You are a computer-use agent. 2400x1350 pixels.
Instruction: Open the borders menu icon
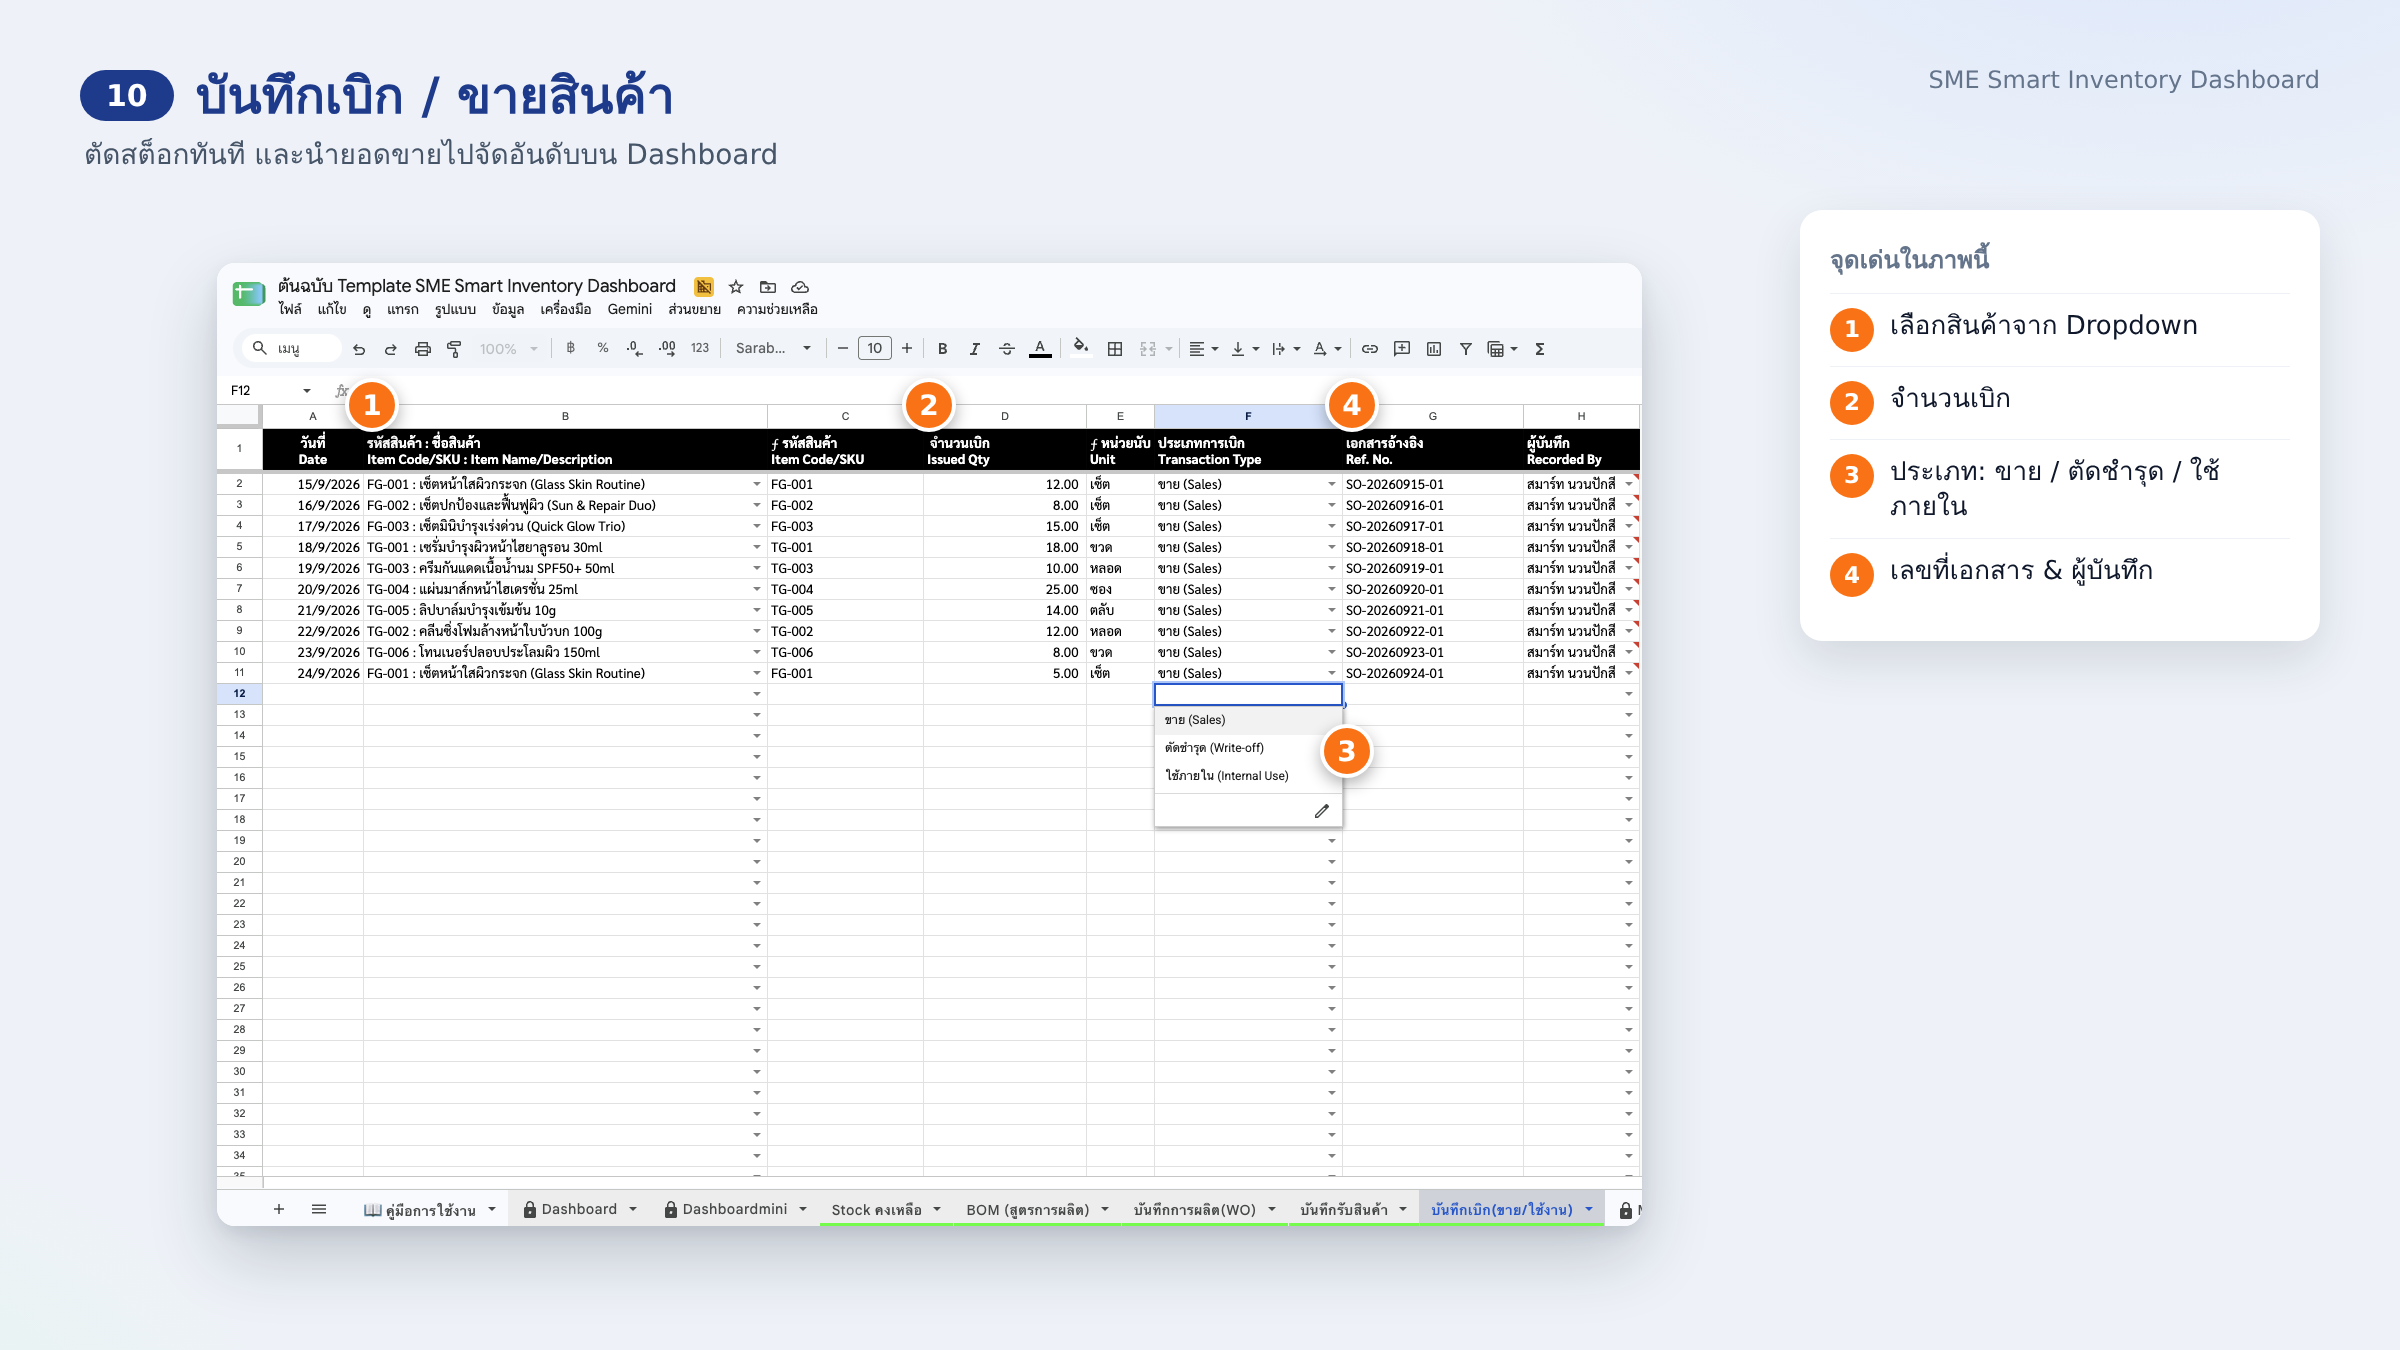pyautogui.click(x=1115, y=349)
